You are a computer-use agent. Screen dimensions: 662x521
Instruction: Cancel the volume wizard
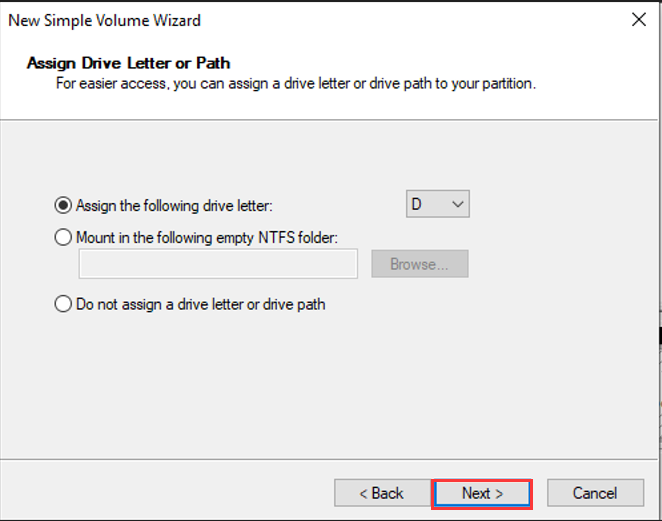pos(595,493)
